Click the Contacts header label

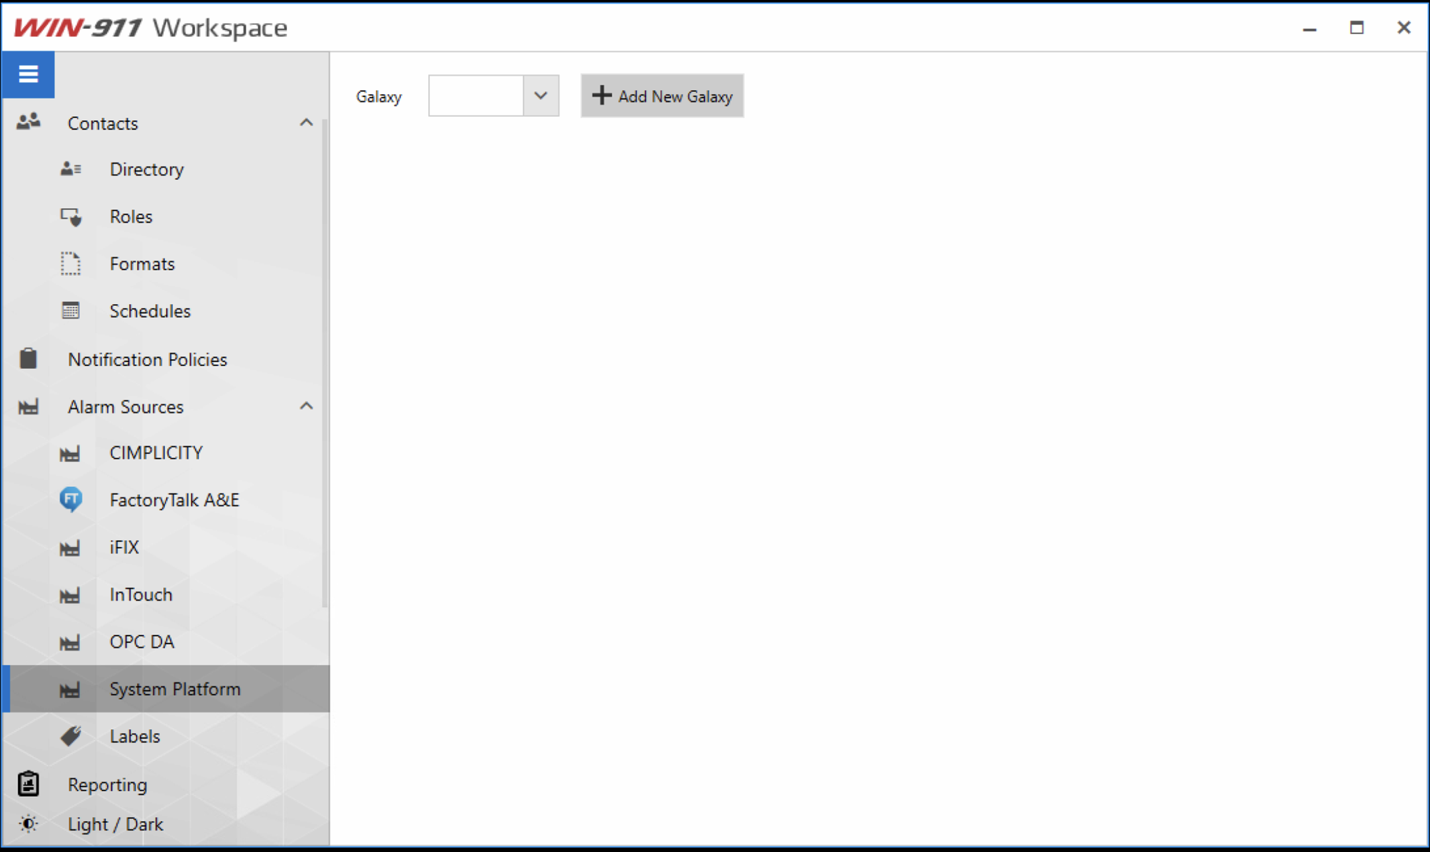103,123
